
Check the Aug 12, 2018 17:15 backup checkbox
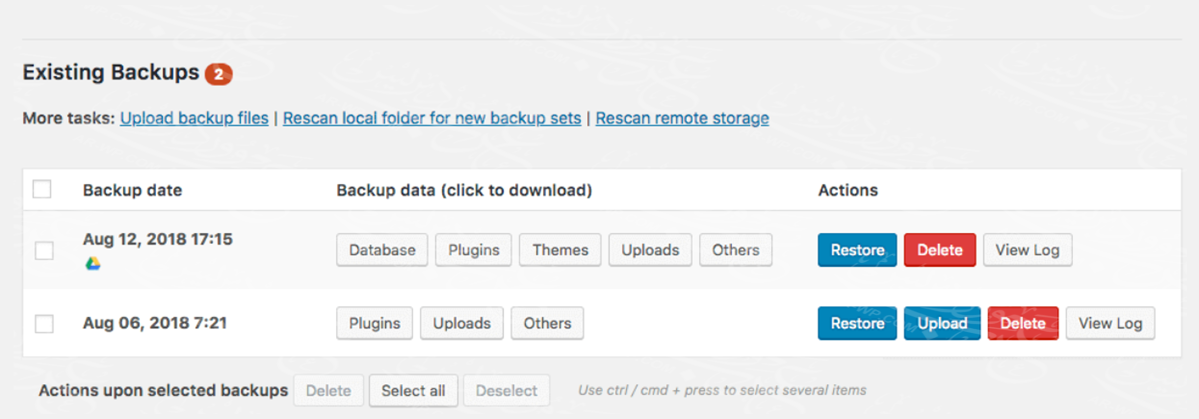tap(44, 250)
